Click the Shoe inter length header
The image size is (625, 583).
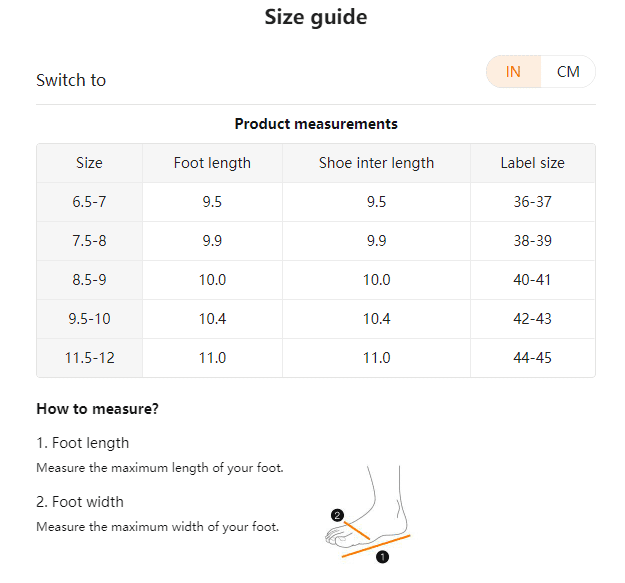pos(376,163)
